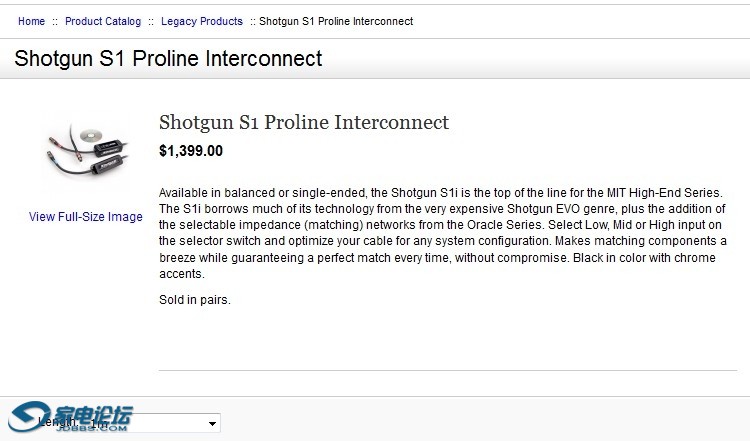This screenshot has height=441, width=750.
Task: Click the blue swirl watermark logo
Action: [30, 416]
